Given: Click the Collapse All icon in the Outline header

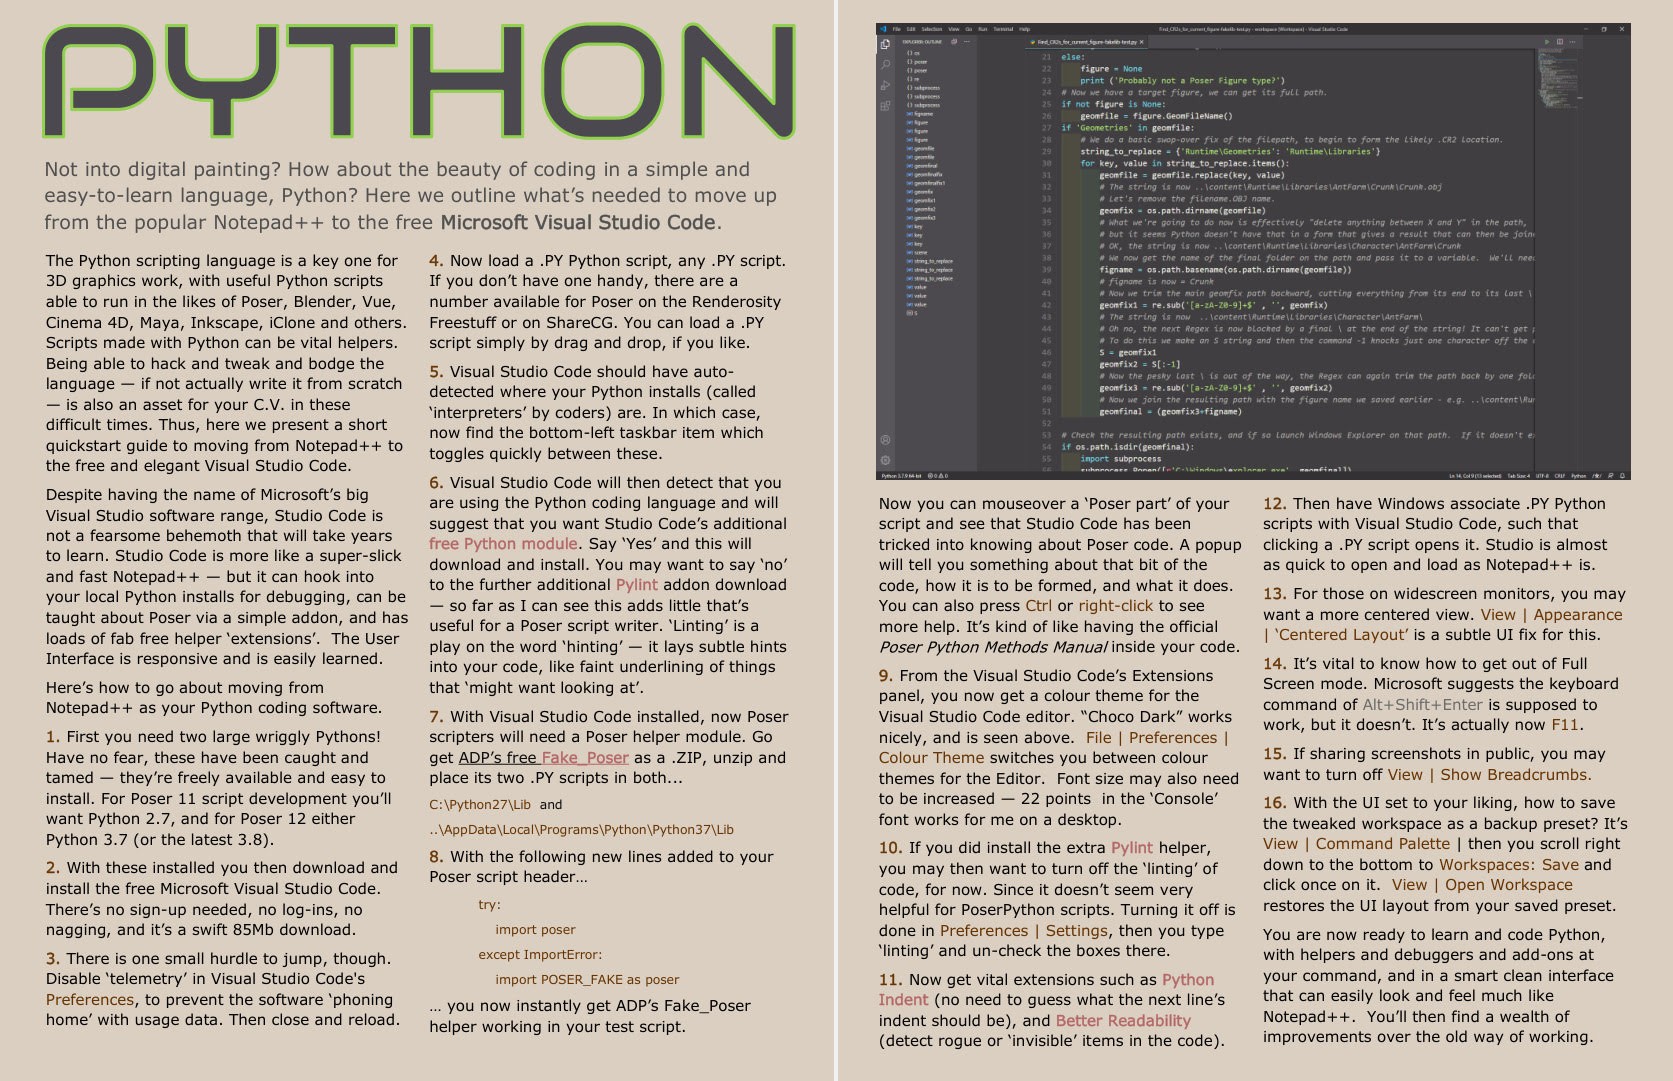Looking at the screenshot, I should [955, 42].
